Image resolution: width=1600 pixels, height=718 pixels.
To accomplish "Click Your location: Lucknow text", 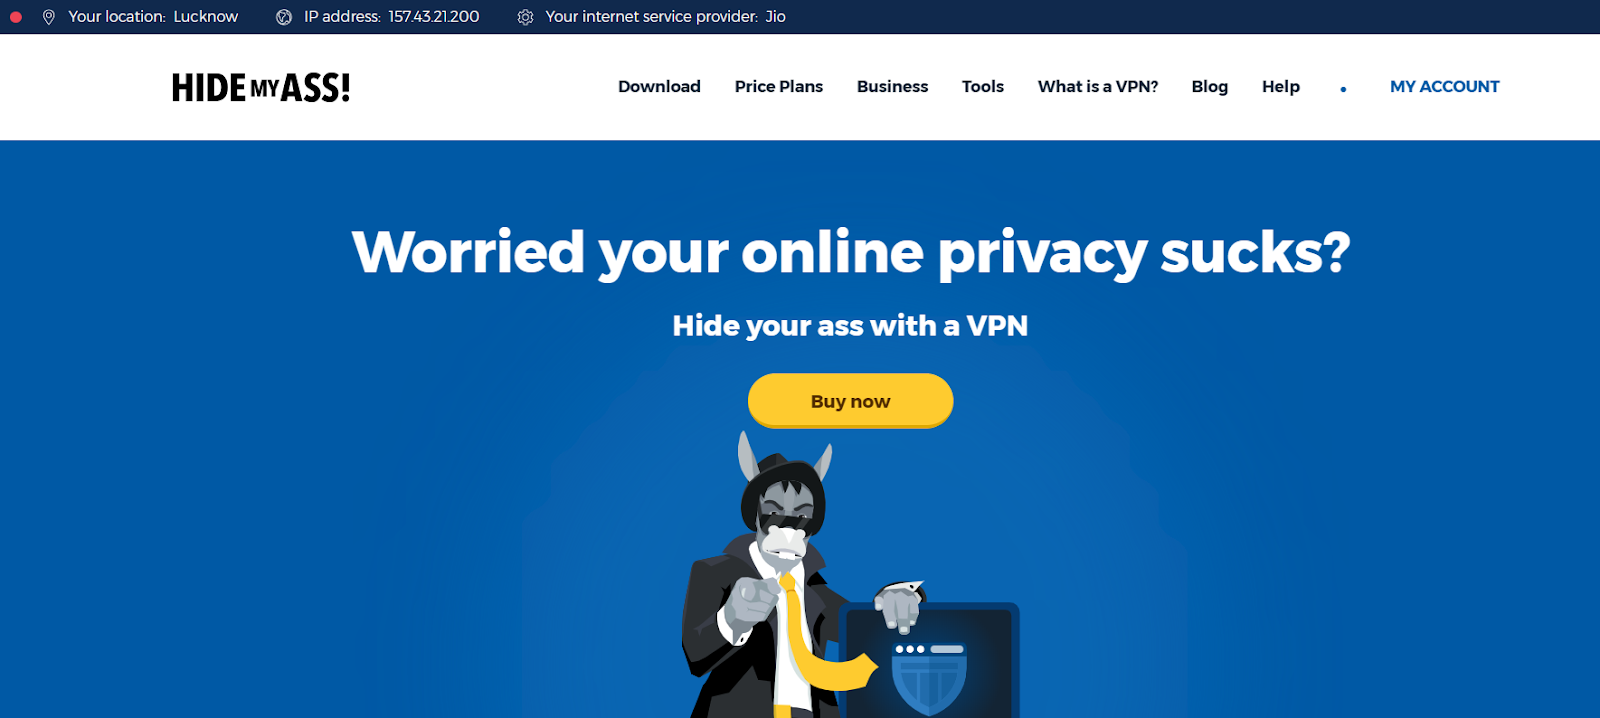I will pos(153,17).
